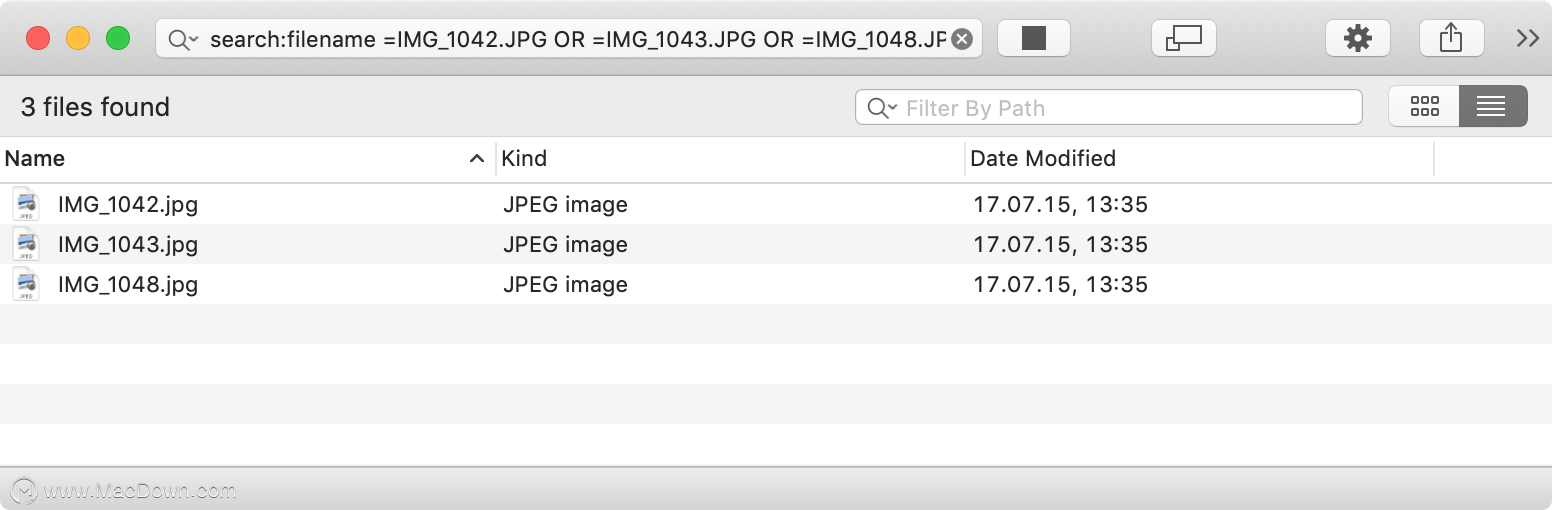The height and width of the screenshot is (510, 1552).
Task: Click the share toolbar button
Action: pos(1451,38)
